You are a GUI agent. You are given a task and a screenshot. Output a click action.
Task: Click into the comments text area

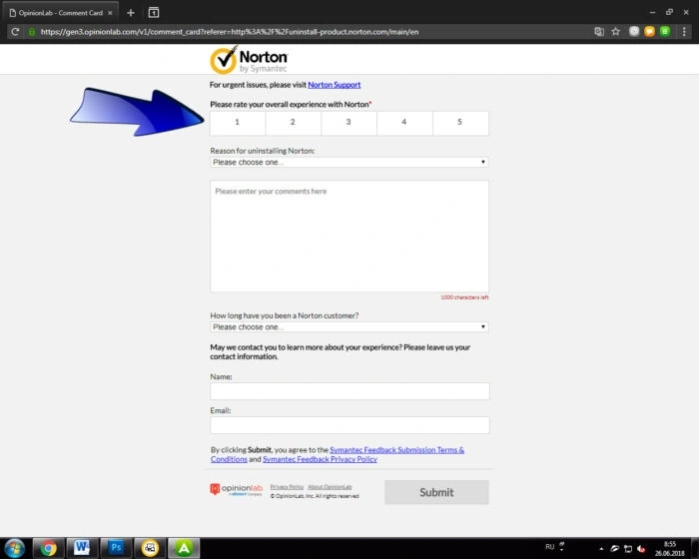(x=349, y=236)
